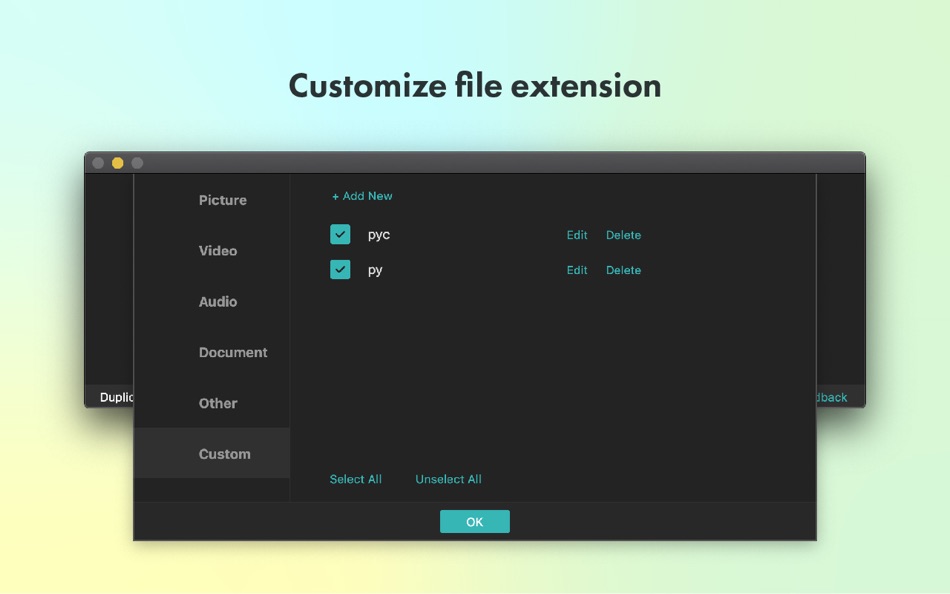Select the Audio category
This screenshot has width=950, height=594.
point(211,302)
